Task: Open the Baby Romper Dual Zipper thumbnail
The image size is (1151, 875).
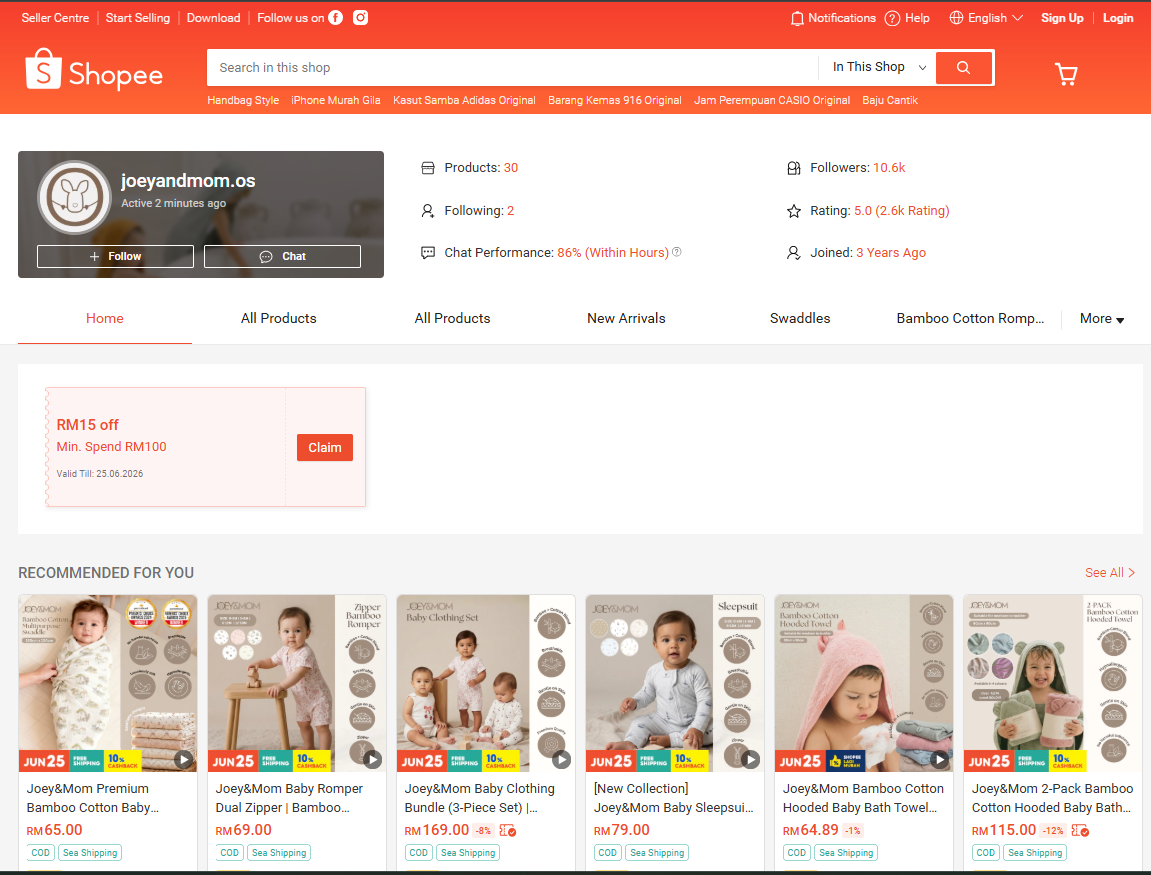Action: [297, 683]
